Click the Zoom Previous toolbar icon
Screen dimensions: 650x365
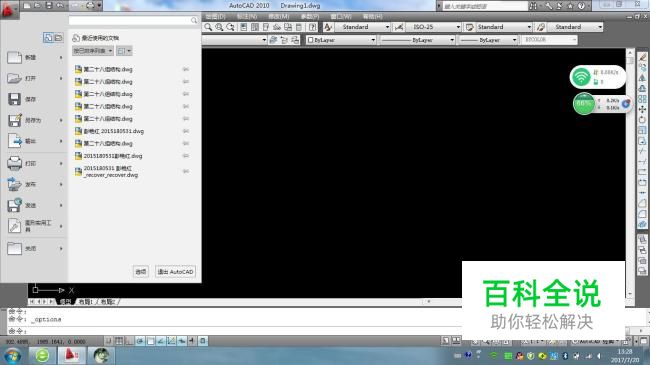pyautogui.click(x=230, y=27)
